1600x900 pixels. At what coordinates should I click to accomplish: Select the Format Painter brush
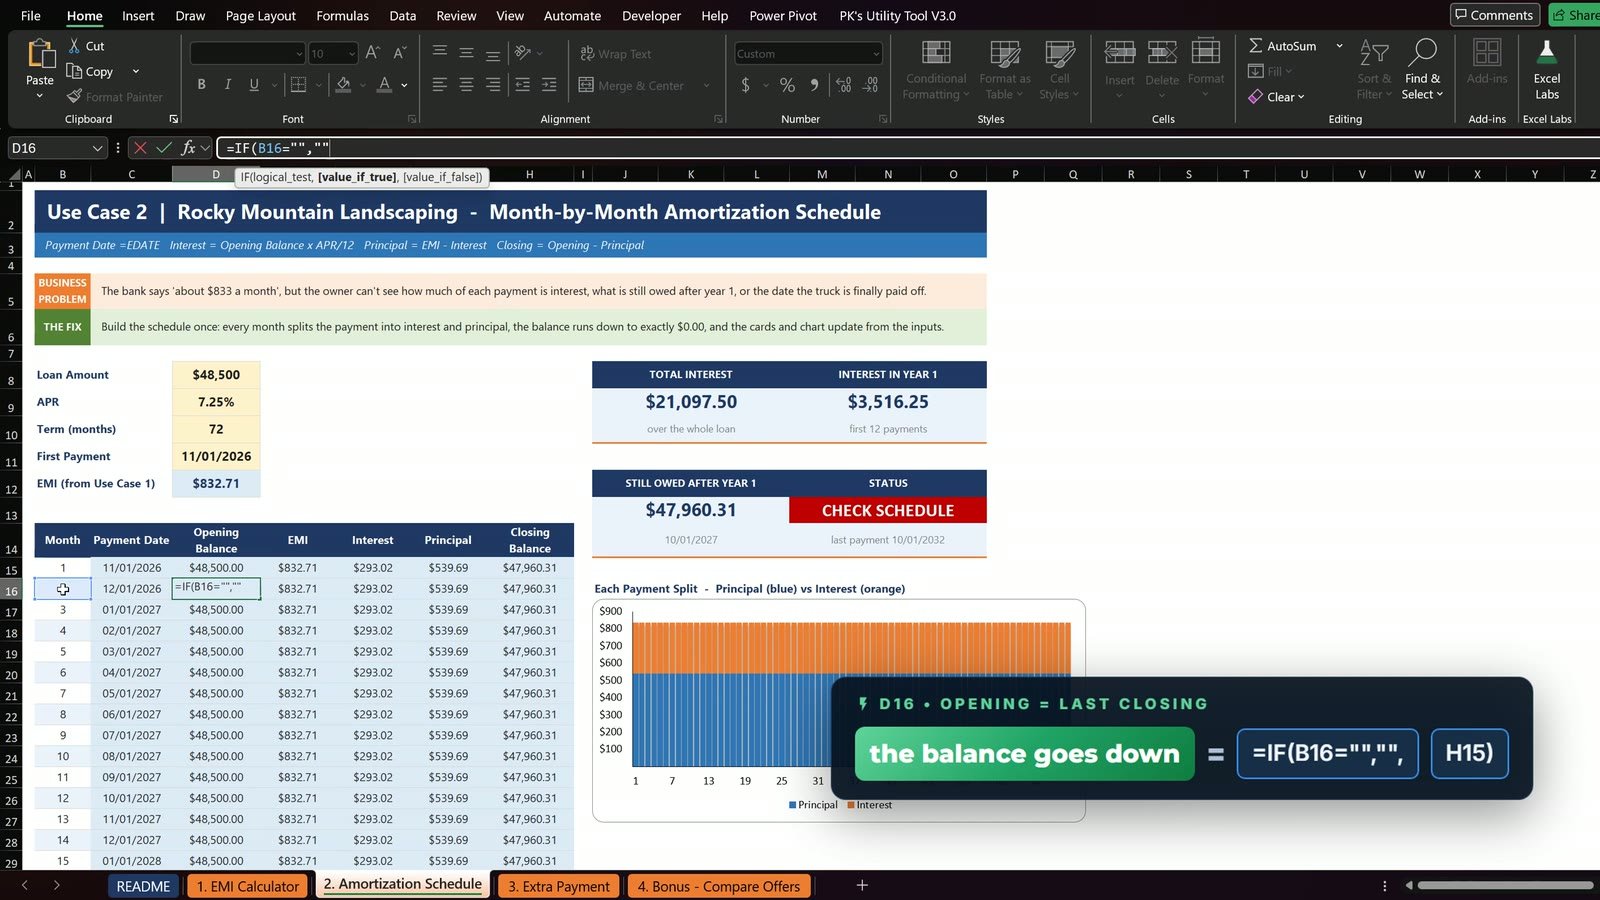click(x=74, y=96)
